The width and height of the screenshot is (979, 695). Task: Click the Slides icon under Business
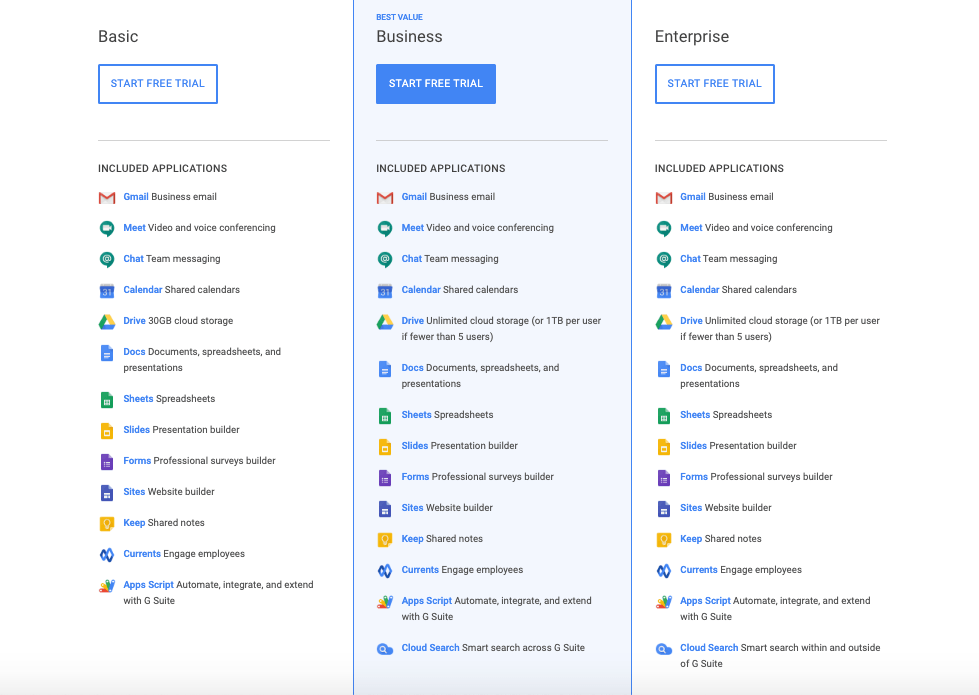point(385,446)
